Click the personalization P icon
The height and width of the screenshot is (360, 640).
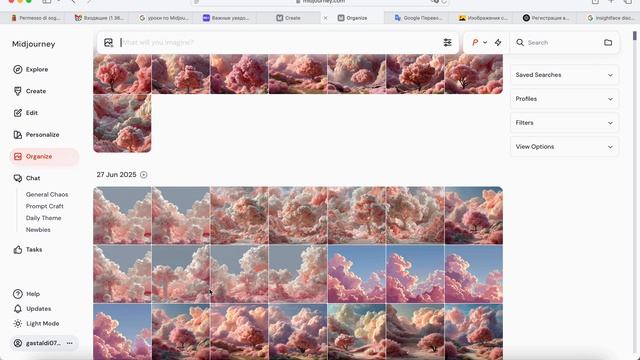pyautogui.click(x=475, y=42)
